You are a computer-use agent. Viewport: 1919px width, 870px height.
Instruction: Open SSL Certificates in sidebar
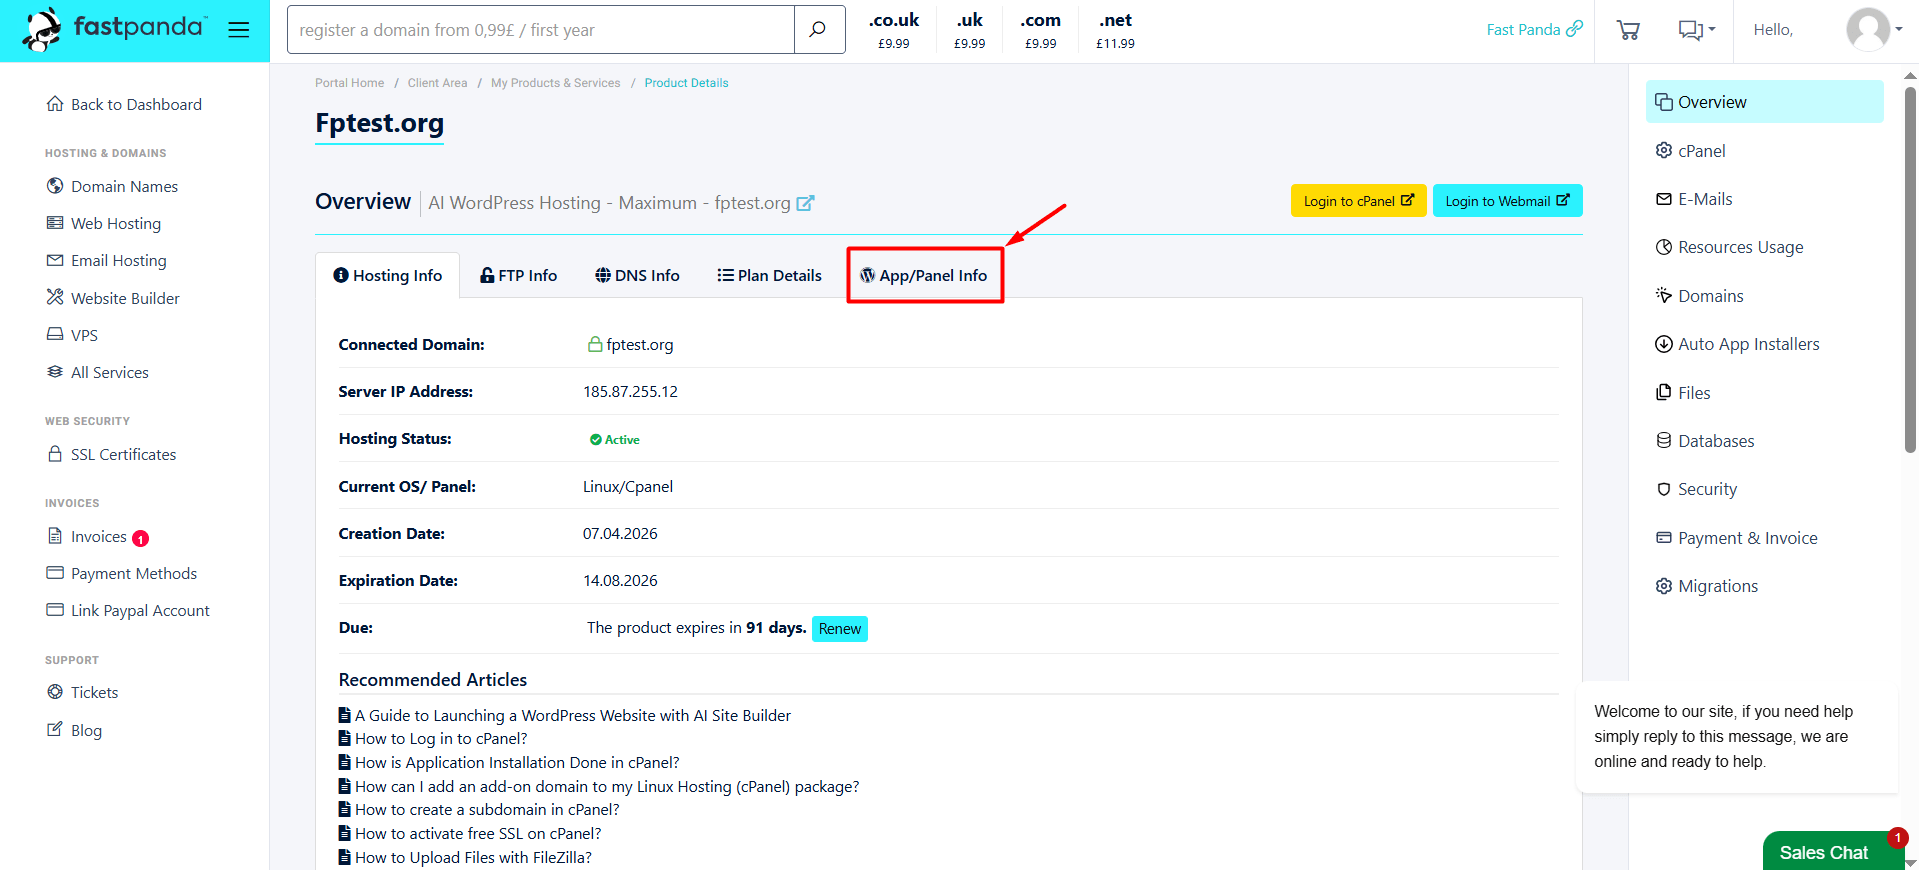click(111, 454)
